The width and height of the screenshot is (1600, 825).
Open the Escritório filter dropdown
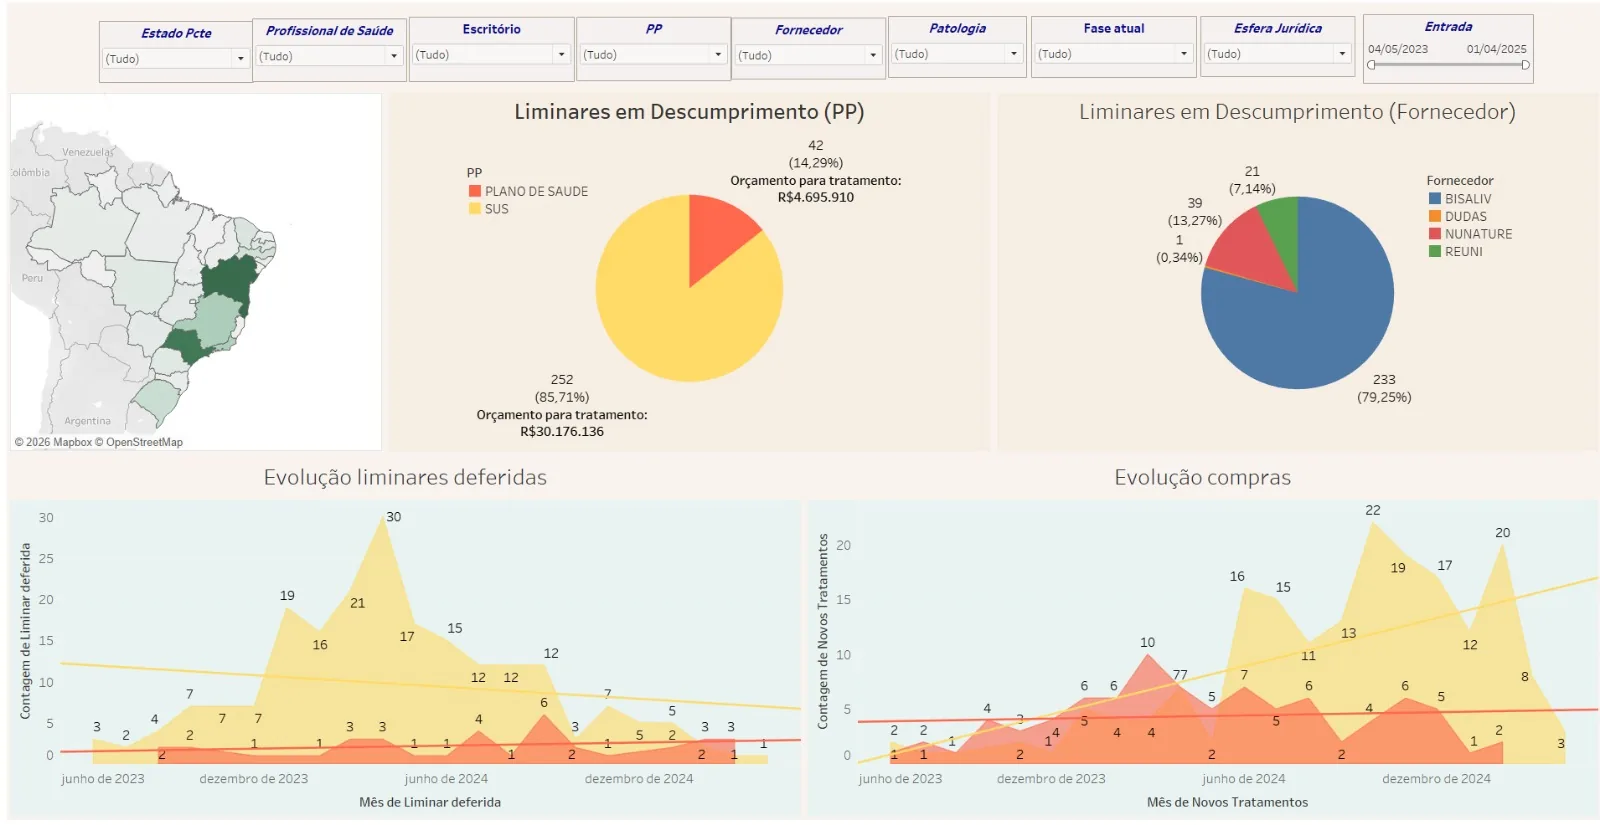click(491, 55)
